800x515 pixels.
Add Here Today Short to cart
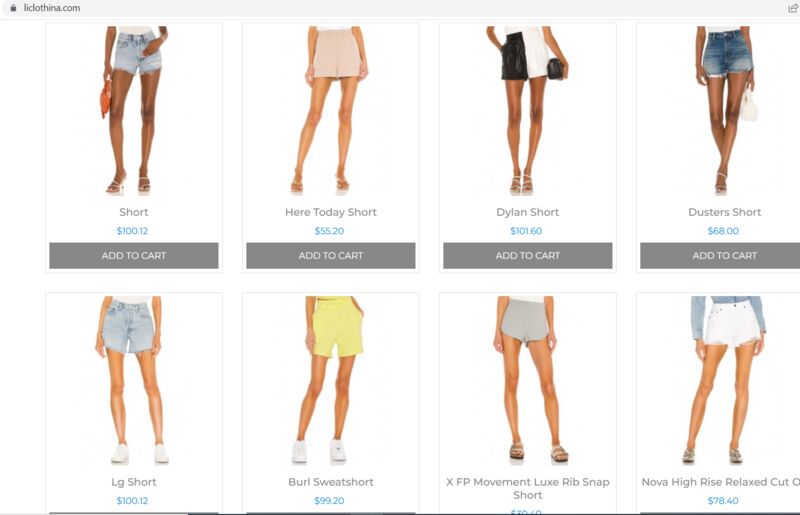coord(331,255)
